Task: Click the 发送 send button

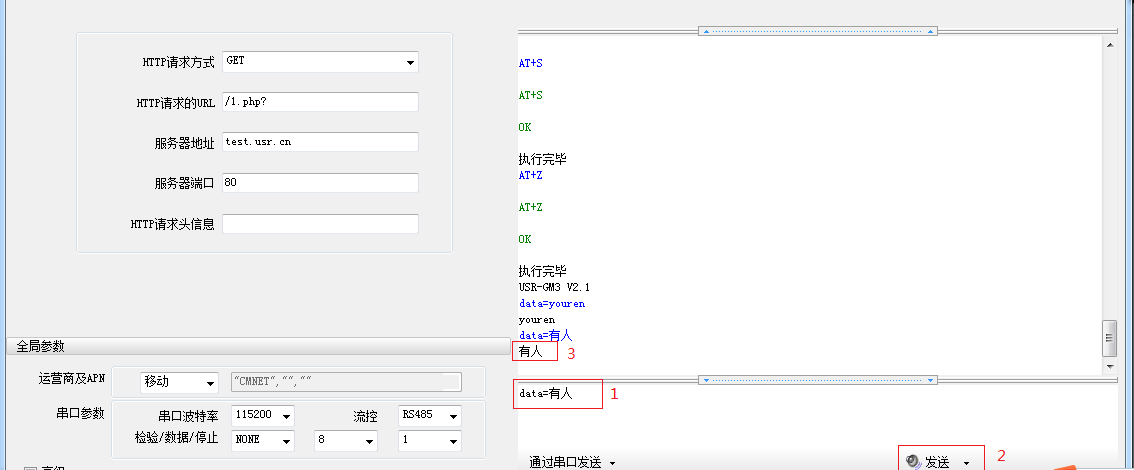Action: point(928,461)
